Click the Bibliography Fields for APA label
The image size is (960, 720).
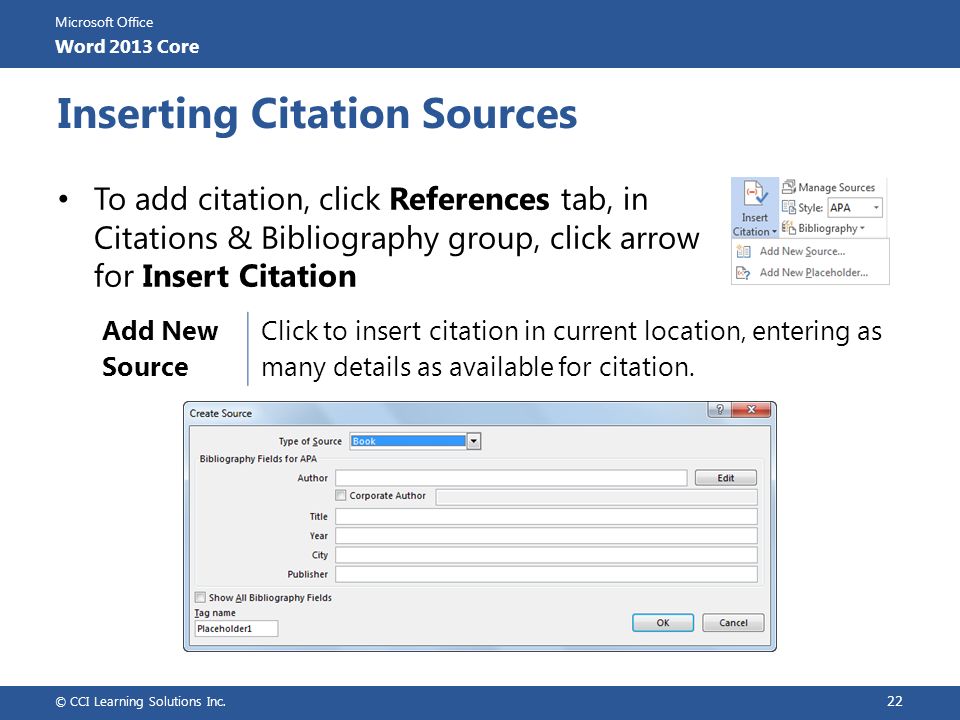258,459
